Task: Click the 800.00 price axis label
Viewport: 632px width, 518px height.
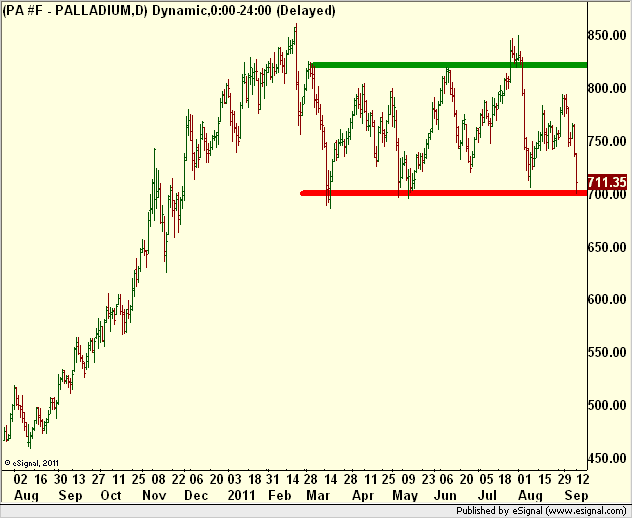Action: (x=607, y=88)
